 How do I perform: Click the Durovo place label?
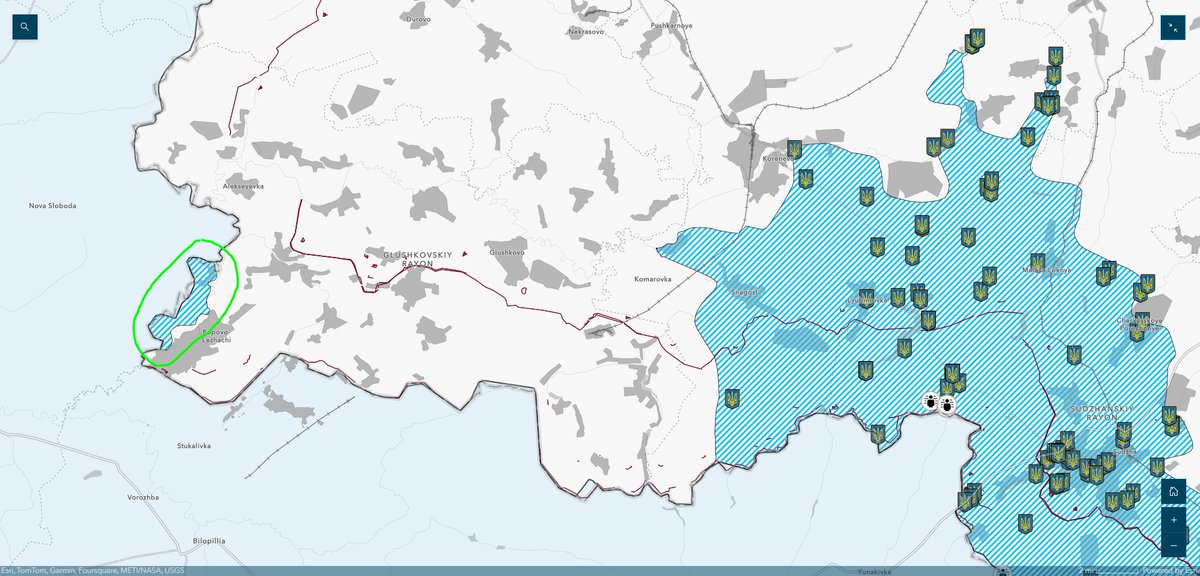coord(418,18)
